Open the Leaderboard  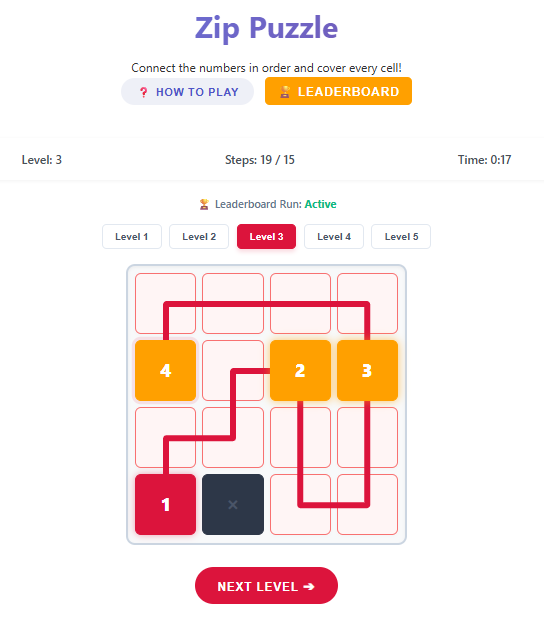[338, 91]
